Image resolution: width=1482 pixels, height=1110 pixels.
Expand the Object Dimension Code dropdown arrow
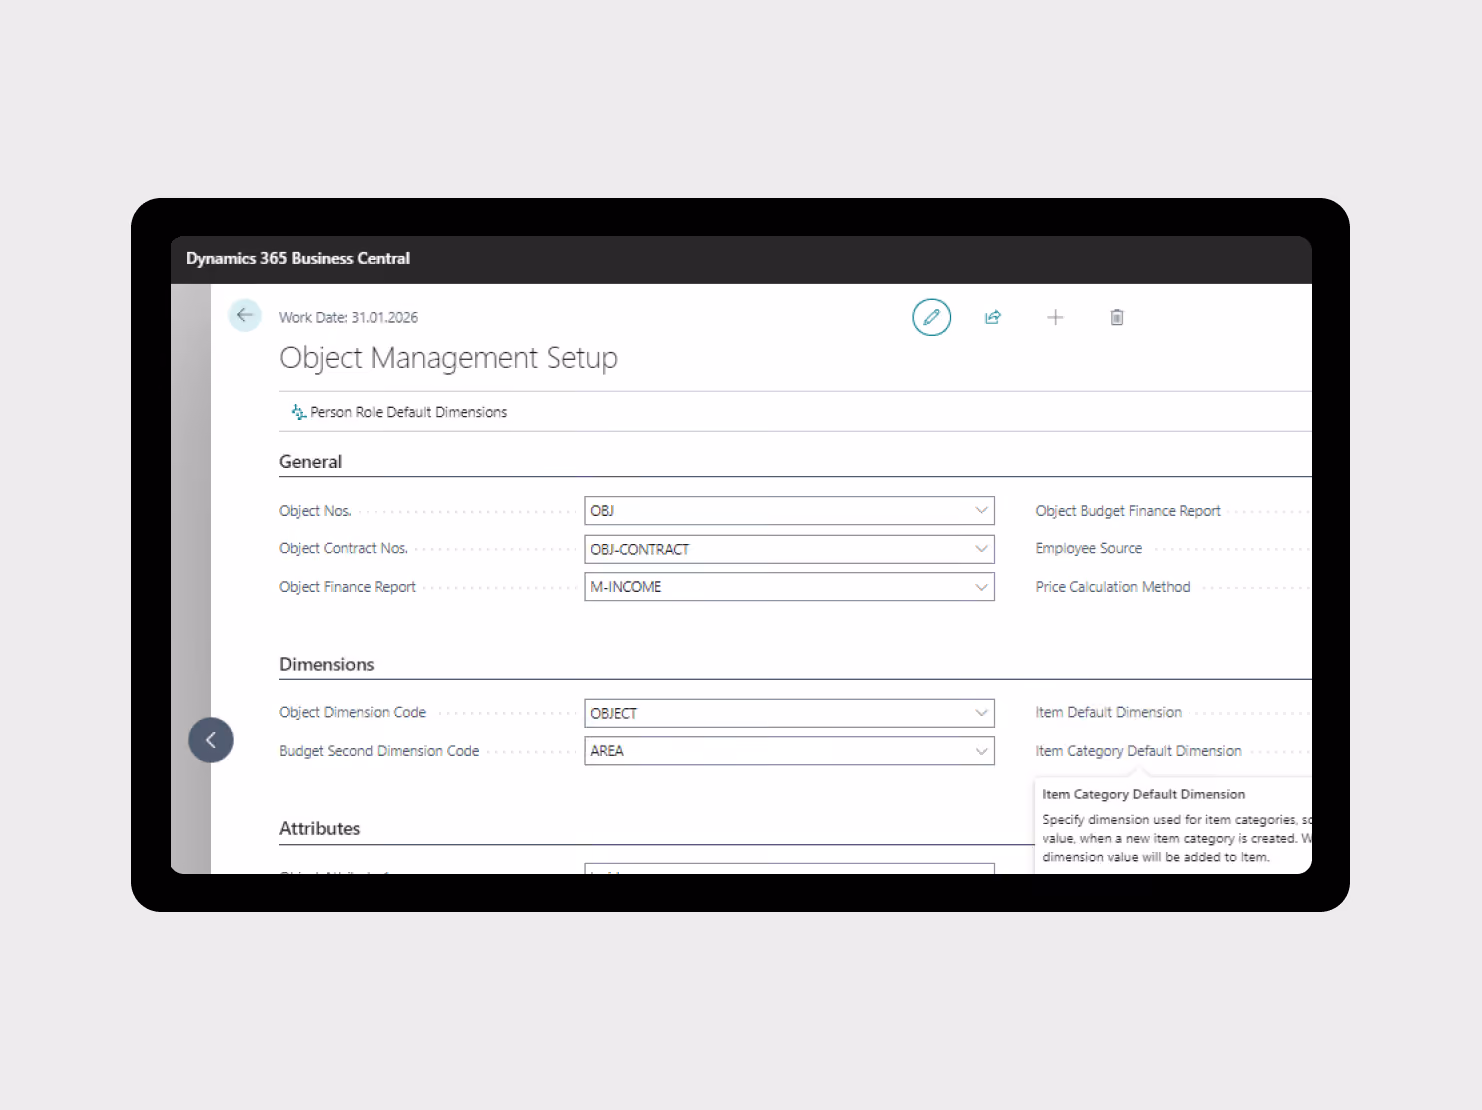click(x=981, y=713)
